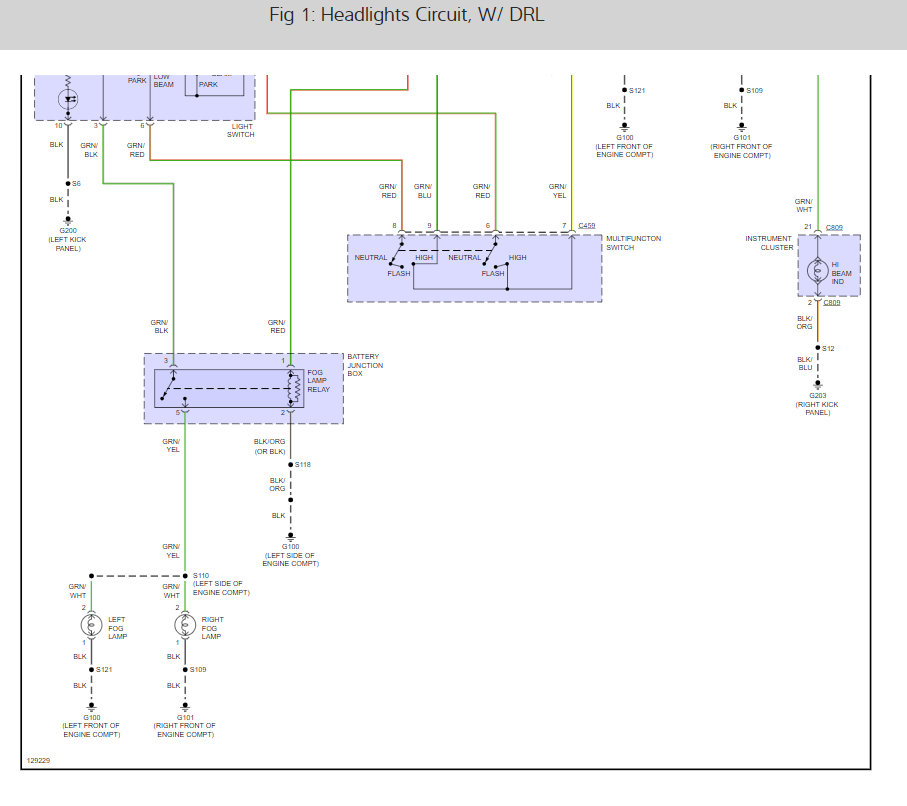This screenshot has width=907, height=806.
Task: Select the C459 connector label
Action: pyautogui.click(x=587, y=226)
